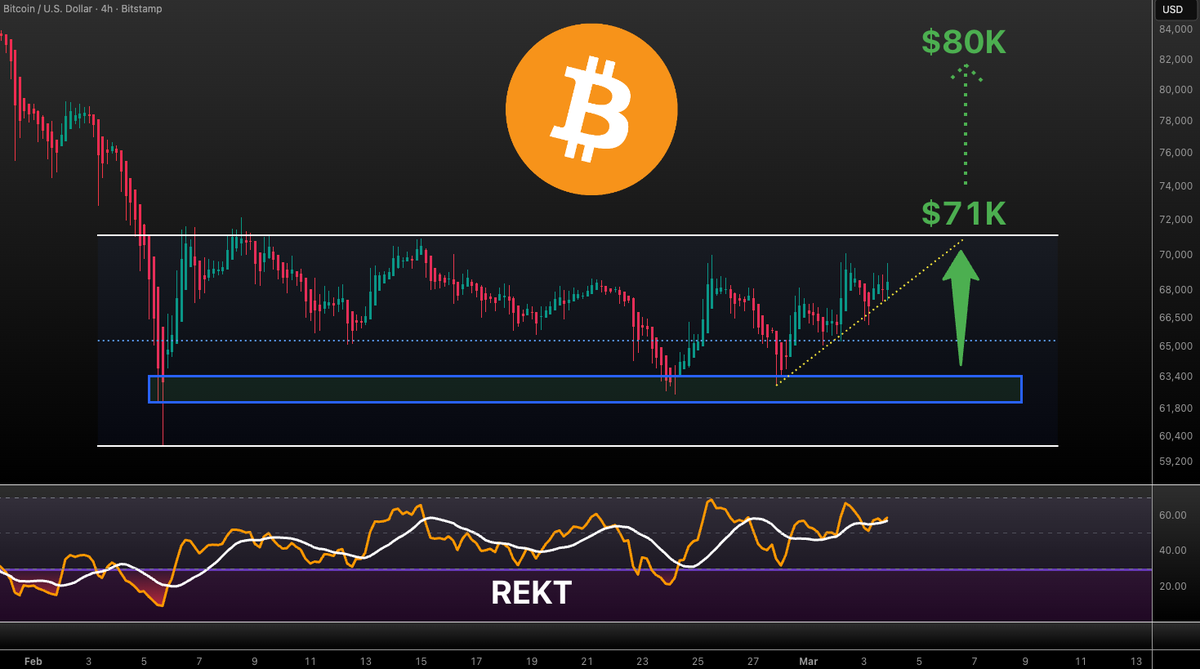The height and width of the screenshot is (669, 1200).
Task: Click the 21 date on time axis
Action: [x=588, y=662]
